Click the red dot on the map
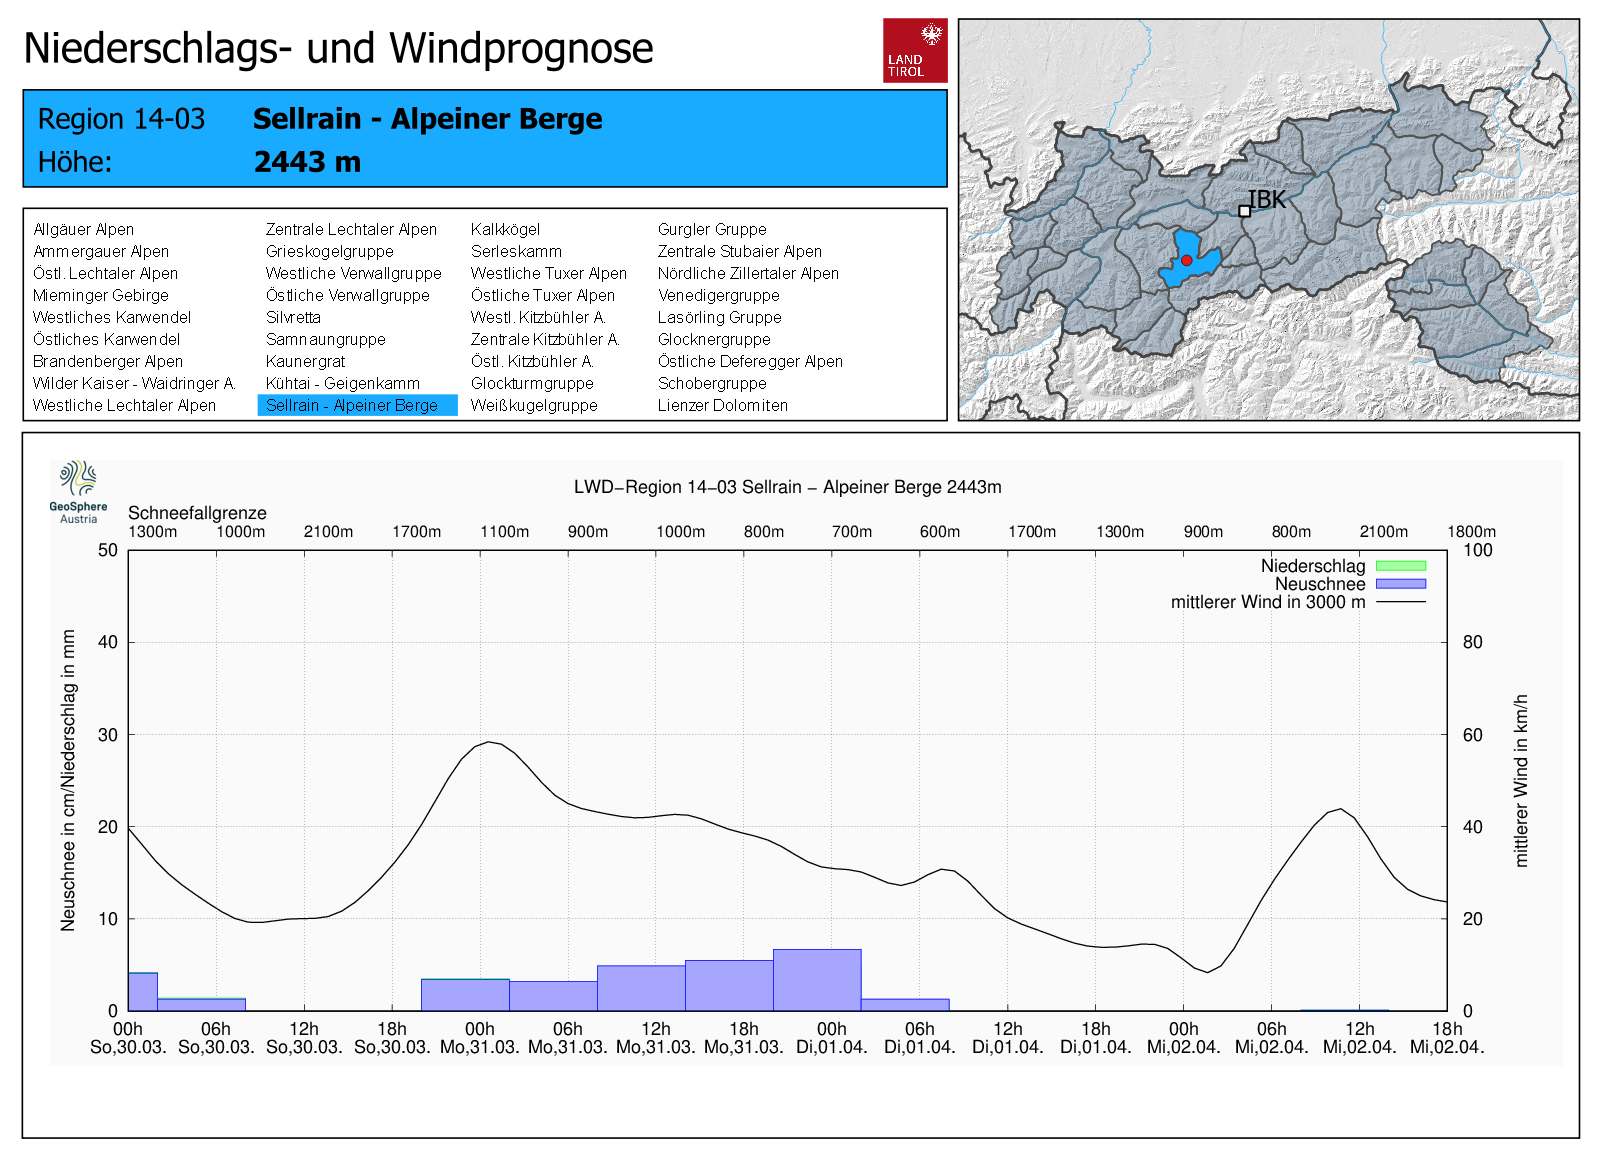This screenshot has width=1600, height=1153. [1186, 260]
